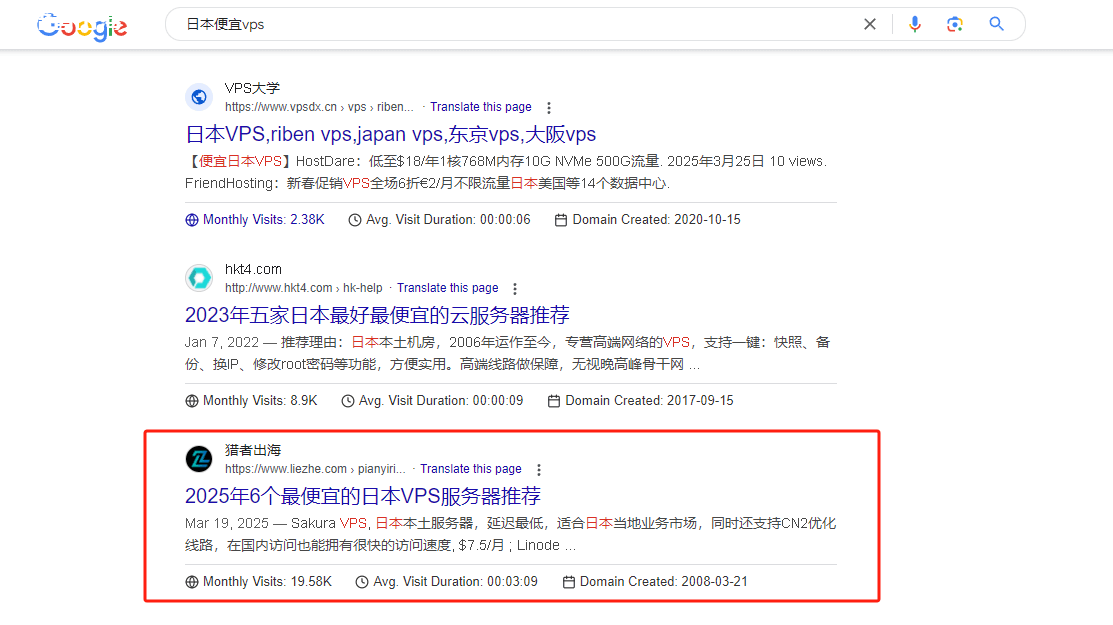The image size is (1113, 625).
Task: Click the hkt4.com favicon
Action: 199,278
